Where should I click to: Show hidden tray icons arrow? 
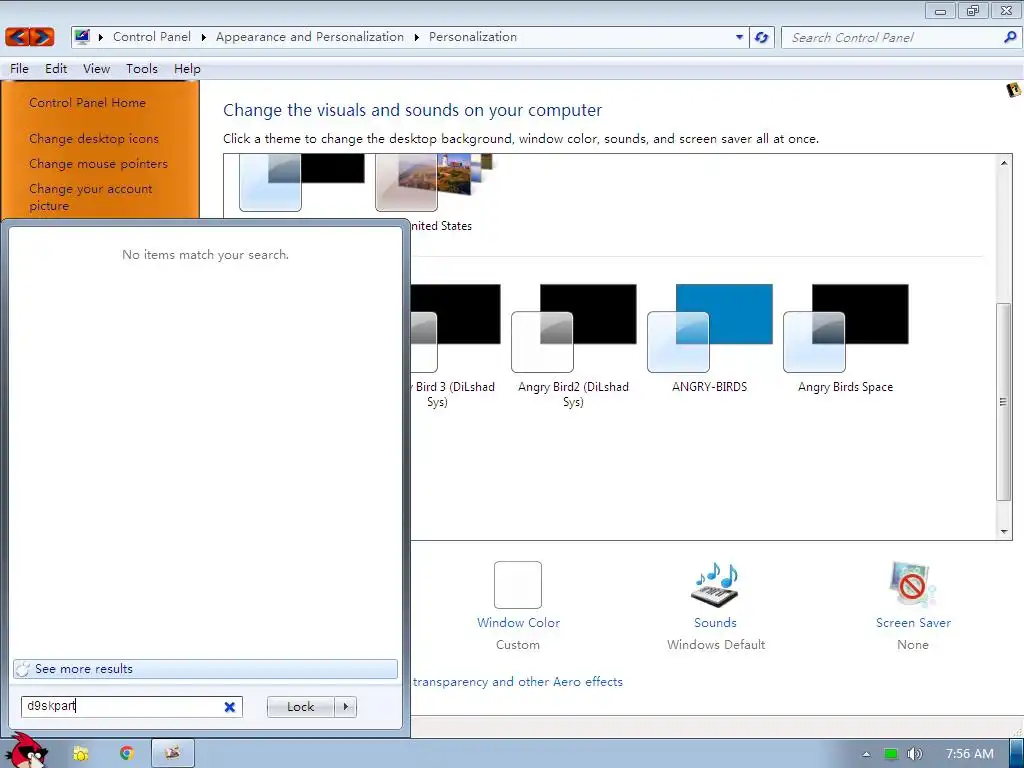tap(866, 754)
